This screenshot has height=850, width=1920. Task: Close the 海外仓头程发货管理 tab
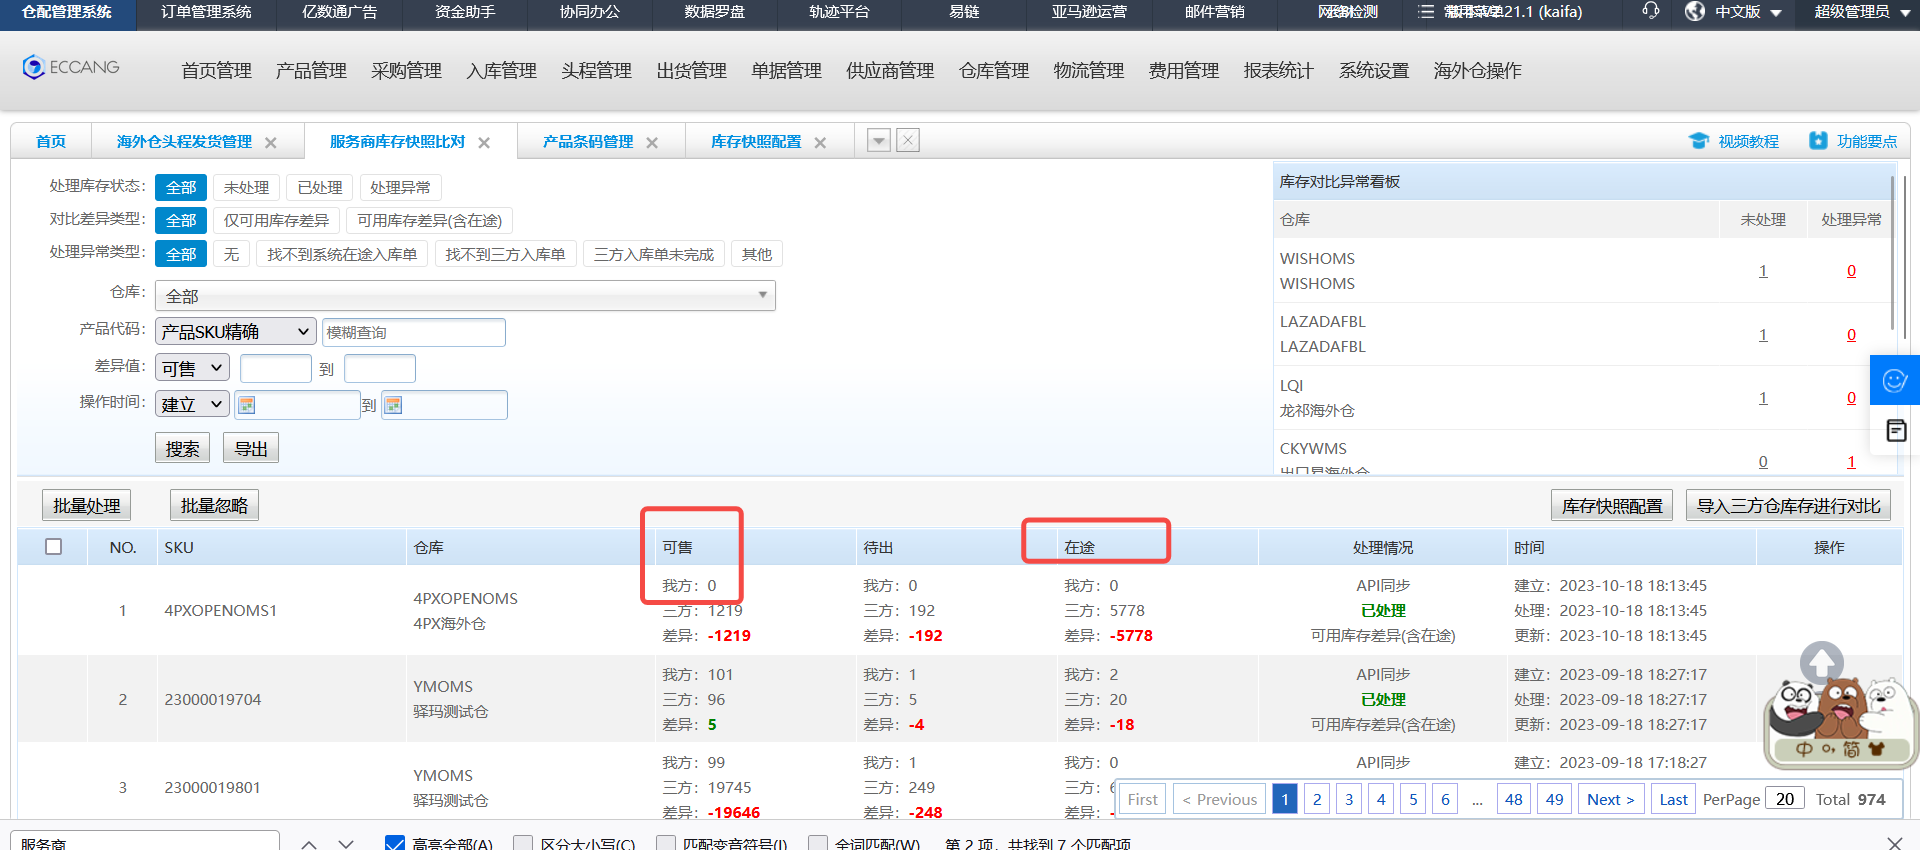[x=271, y=143]
